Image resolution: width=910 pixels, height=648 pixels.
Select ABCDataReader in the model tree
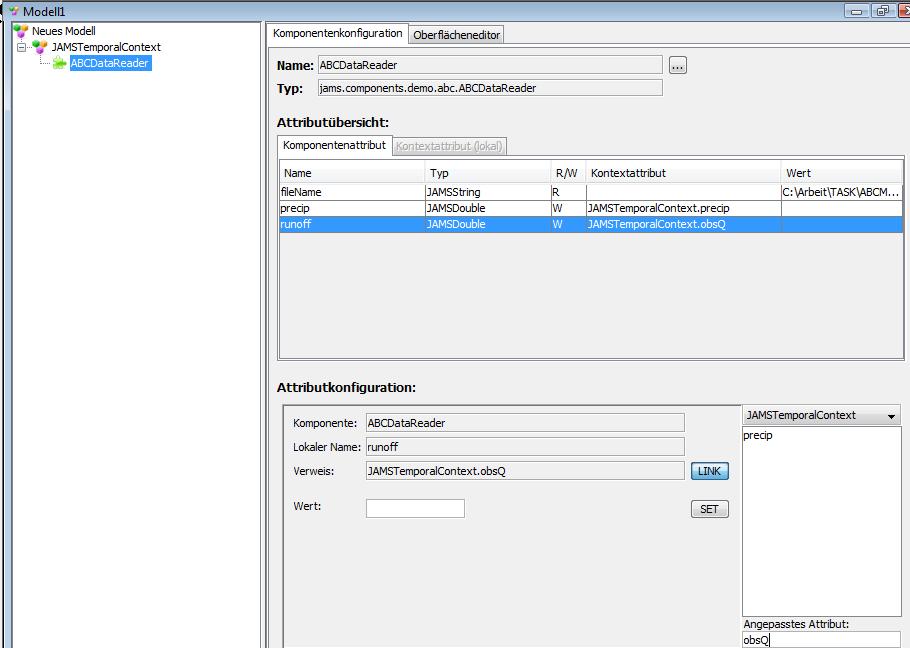110,63
